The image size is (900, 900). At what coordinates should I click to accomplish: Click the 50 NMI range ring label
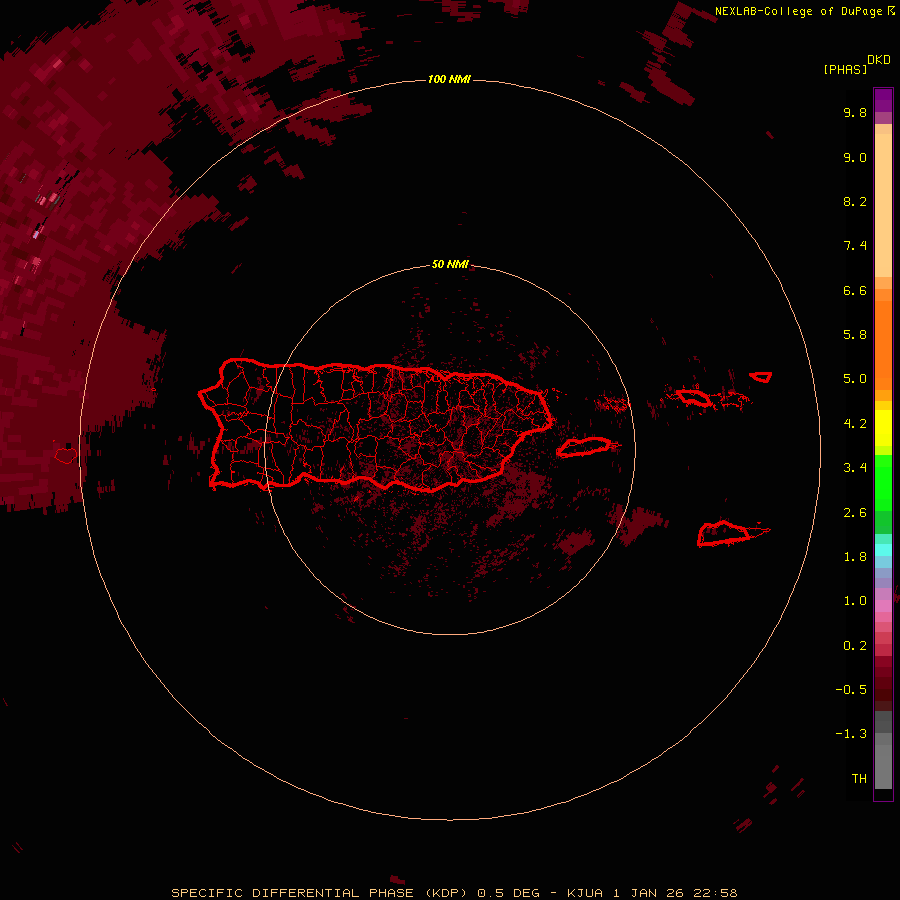(450, 264)
